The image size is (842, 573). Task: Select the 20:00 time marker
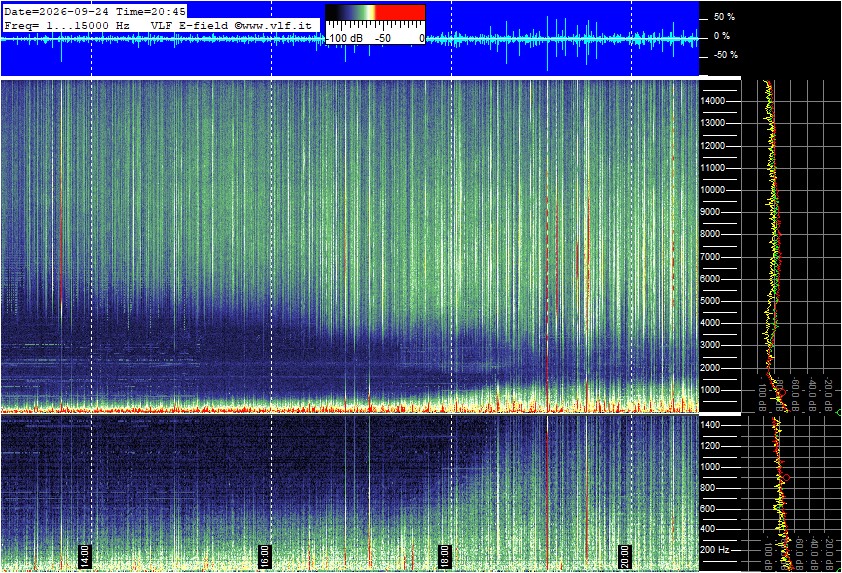pos(624,556)
